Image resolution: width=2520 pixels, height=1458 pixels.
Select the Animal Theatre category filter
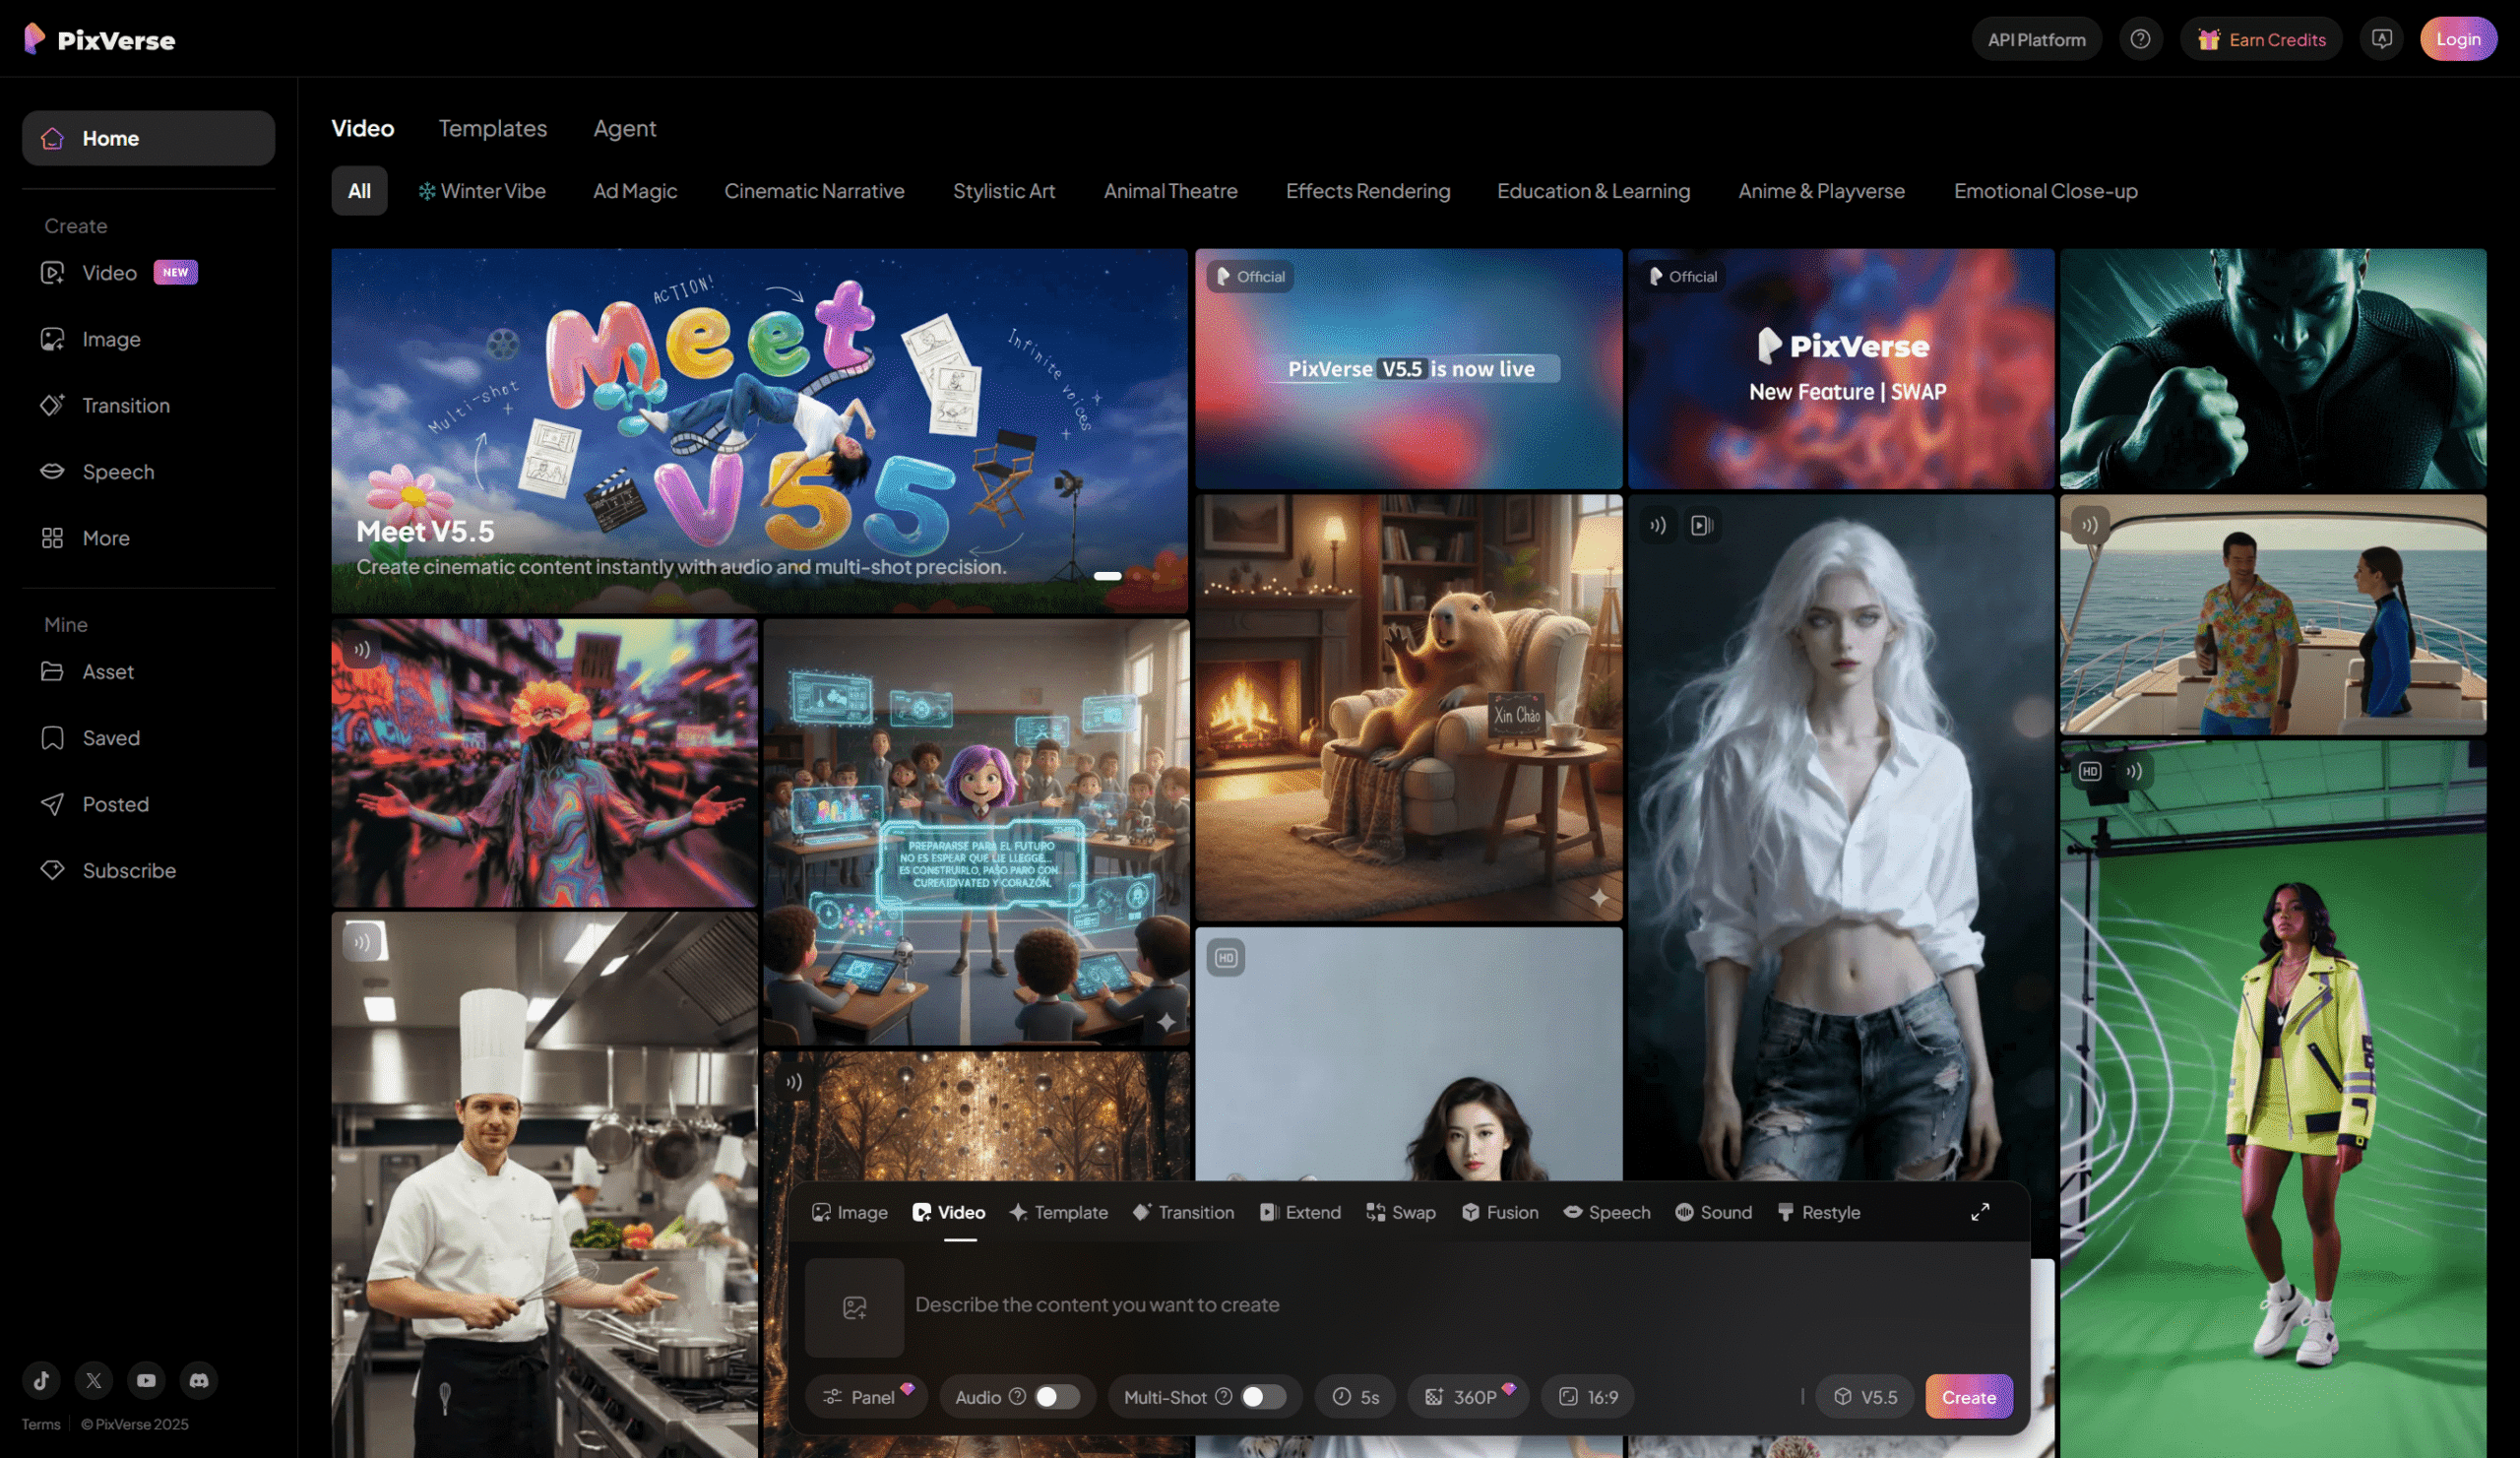click(1170, 190)
